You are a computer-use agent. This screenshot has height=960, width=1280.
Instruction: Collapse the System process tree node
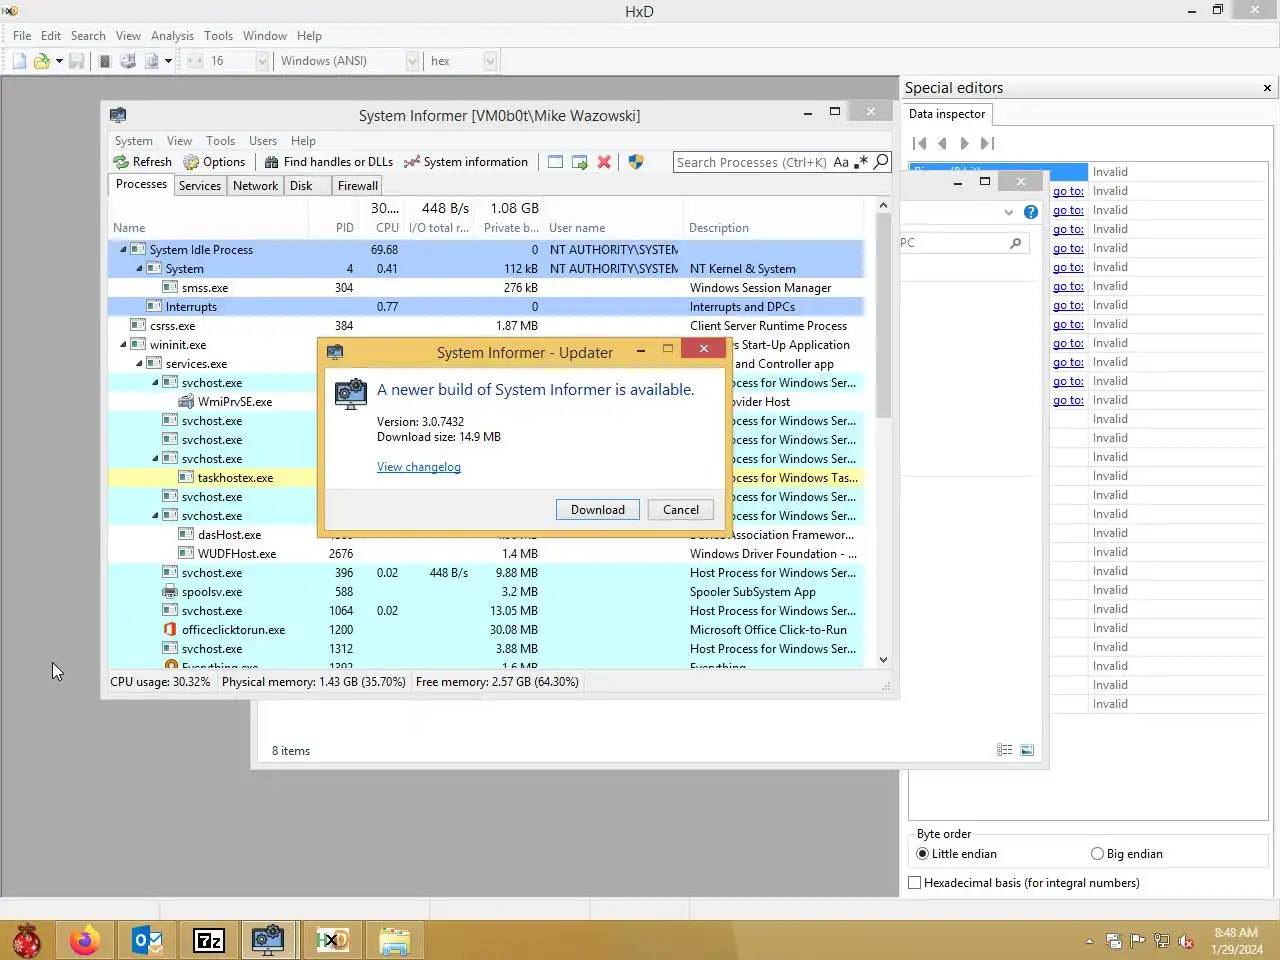tap(139, 269)
